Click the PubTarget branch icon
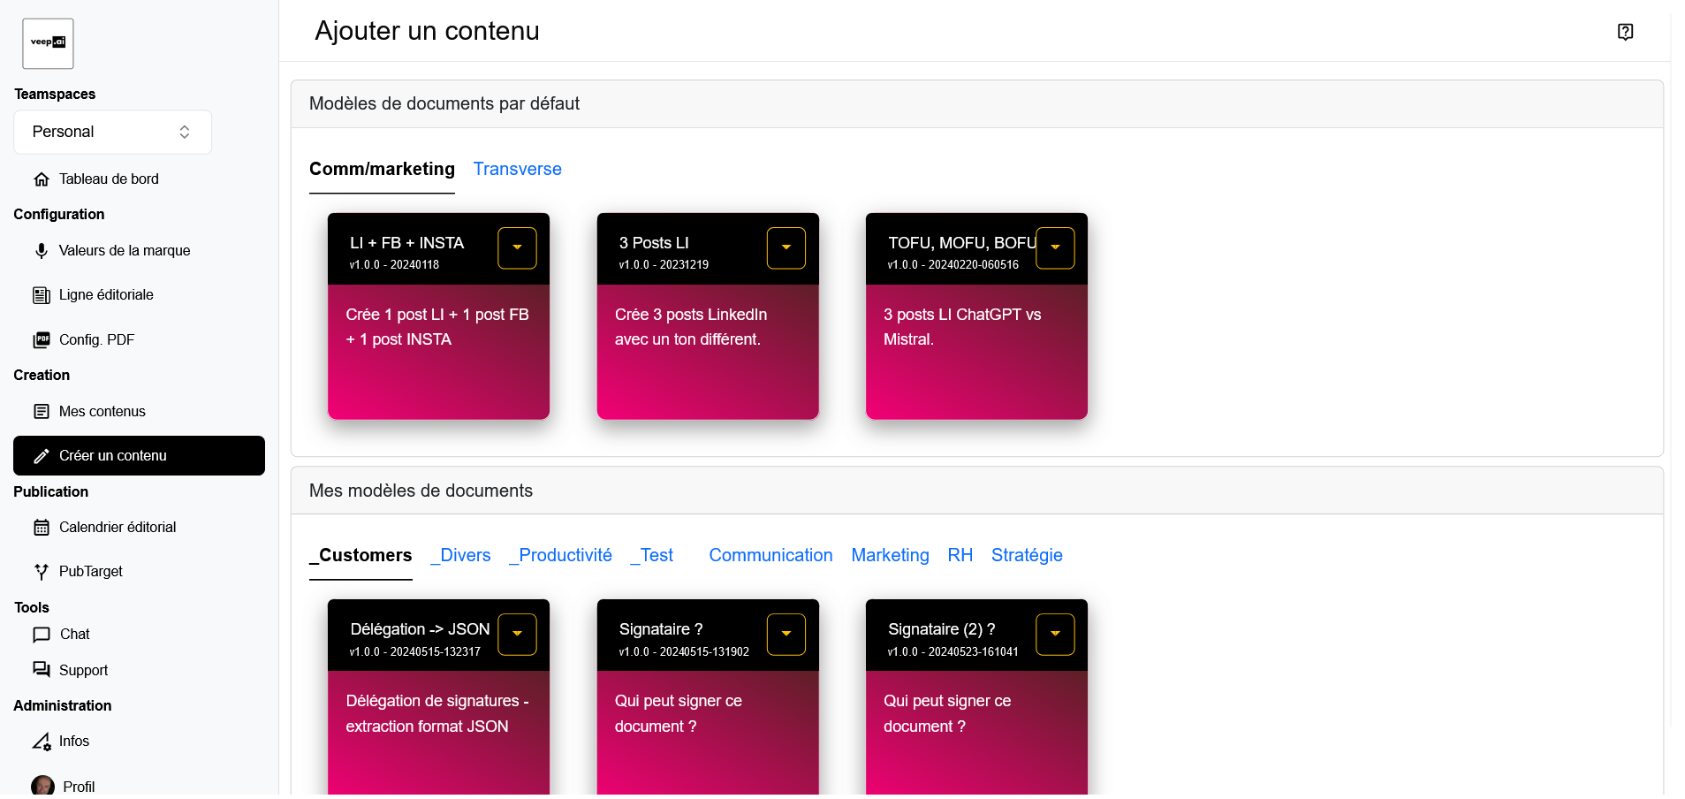 coord(41,572)
